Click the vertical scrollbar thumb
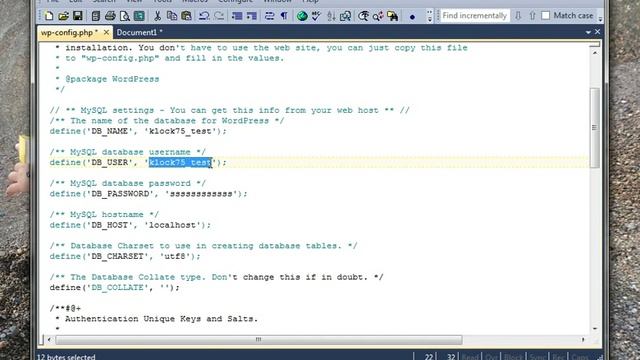The image size is (640, 360). click(595, 127)
